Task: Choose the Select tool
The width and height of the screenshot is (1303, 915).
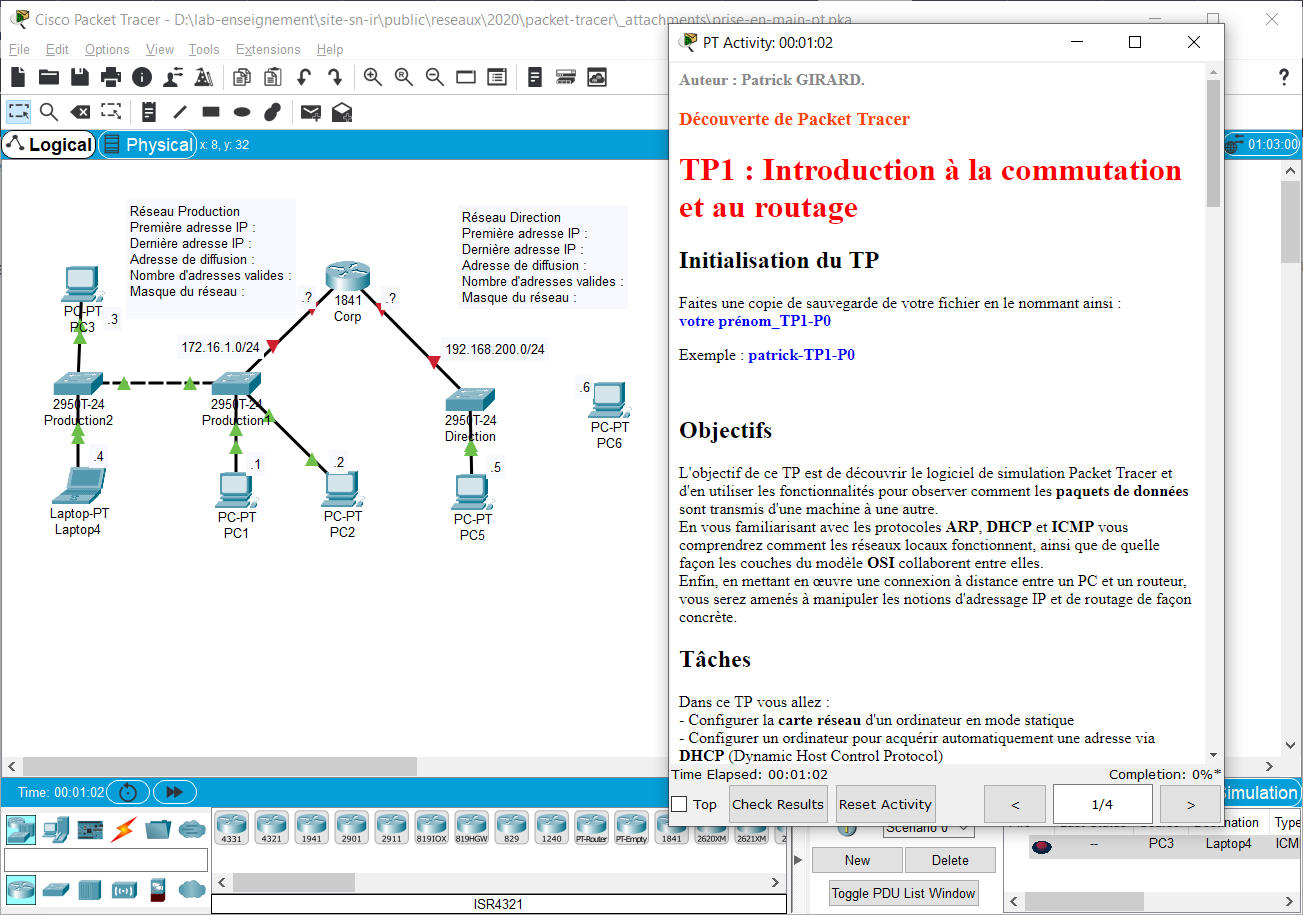Action: pyautogui.click(x=18, y=112)
